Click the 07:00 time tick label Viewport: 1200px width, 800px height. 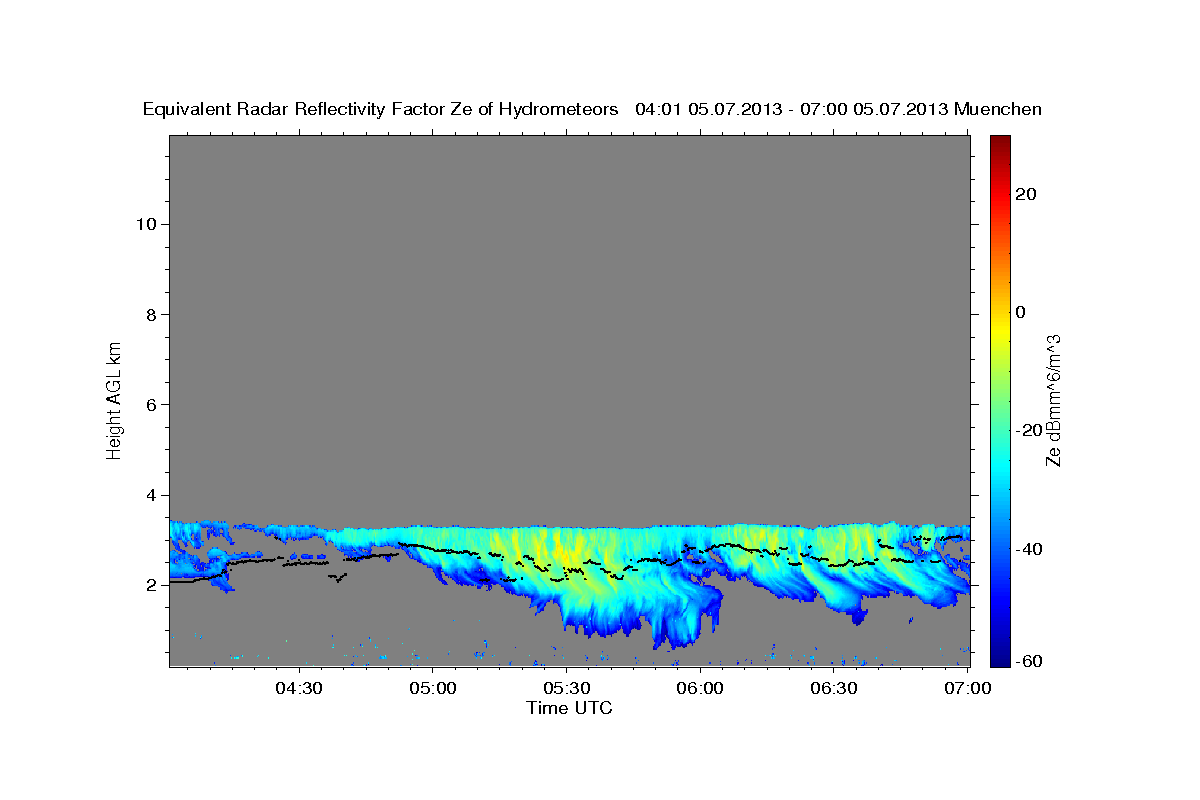click(968, 689)
